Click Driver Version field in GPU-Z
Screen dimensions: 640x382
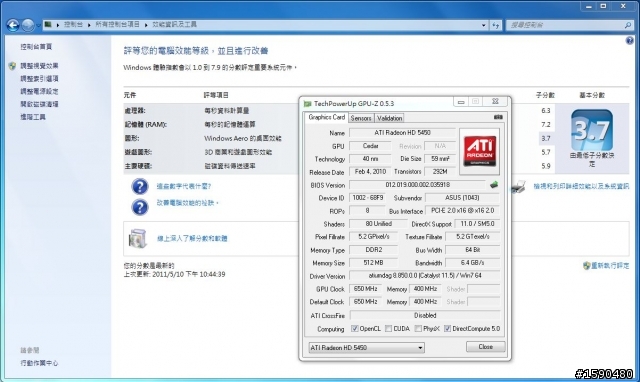click(424, 276)
